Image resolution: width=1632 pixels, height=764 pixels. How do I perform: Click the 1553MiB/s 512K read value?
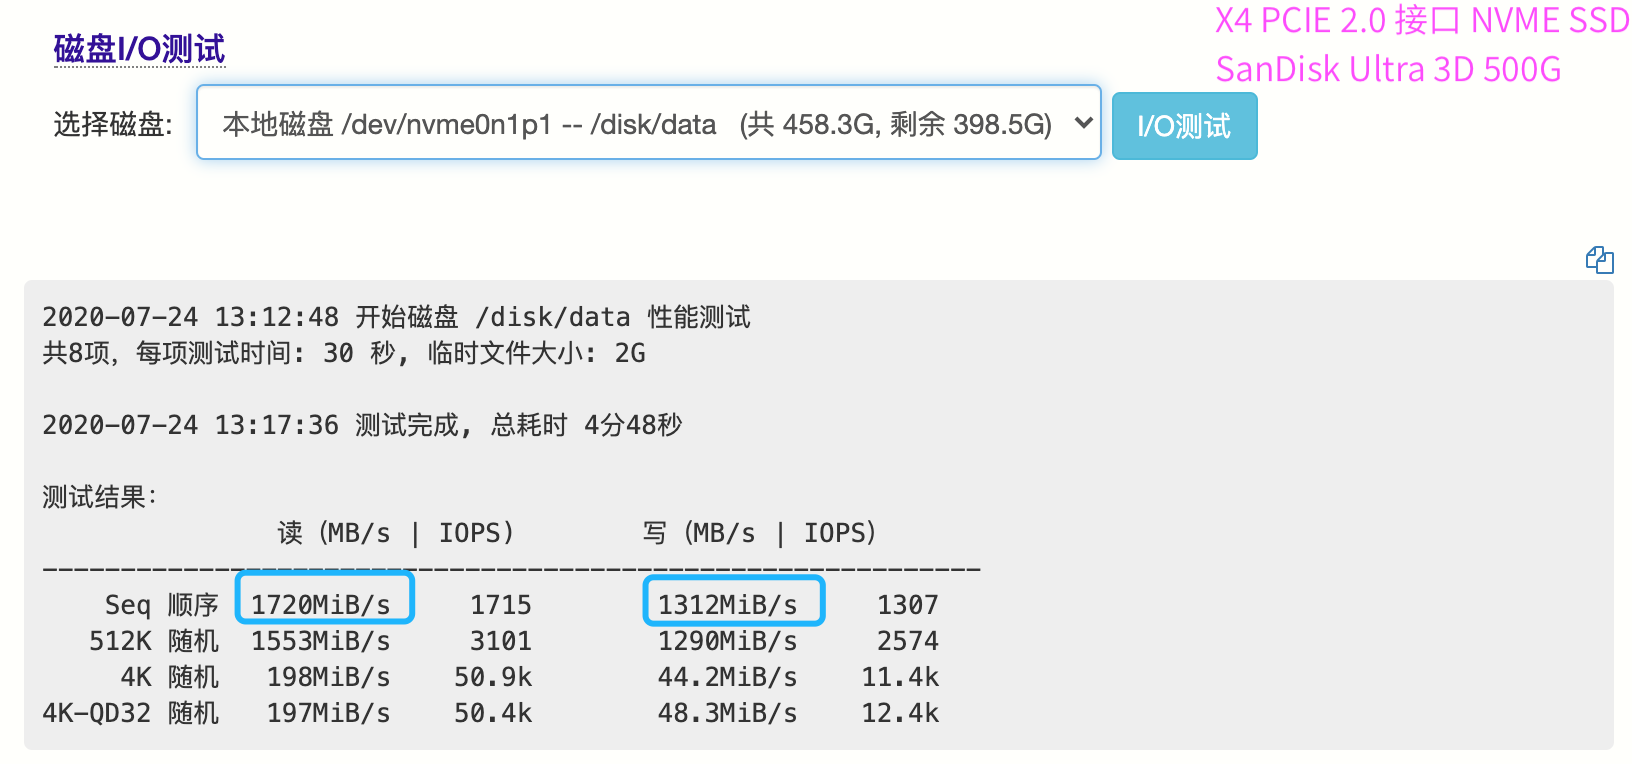click(x=320, y=641)
